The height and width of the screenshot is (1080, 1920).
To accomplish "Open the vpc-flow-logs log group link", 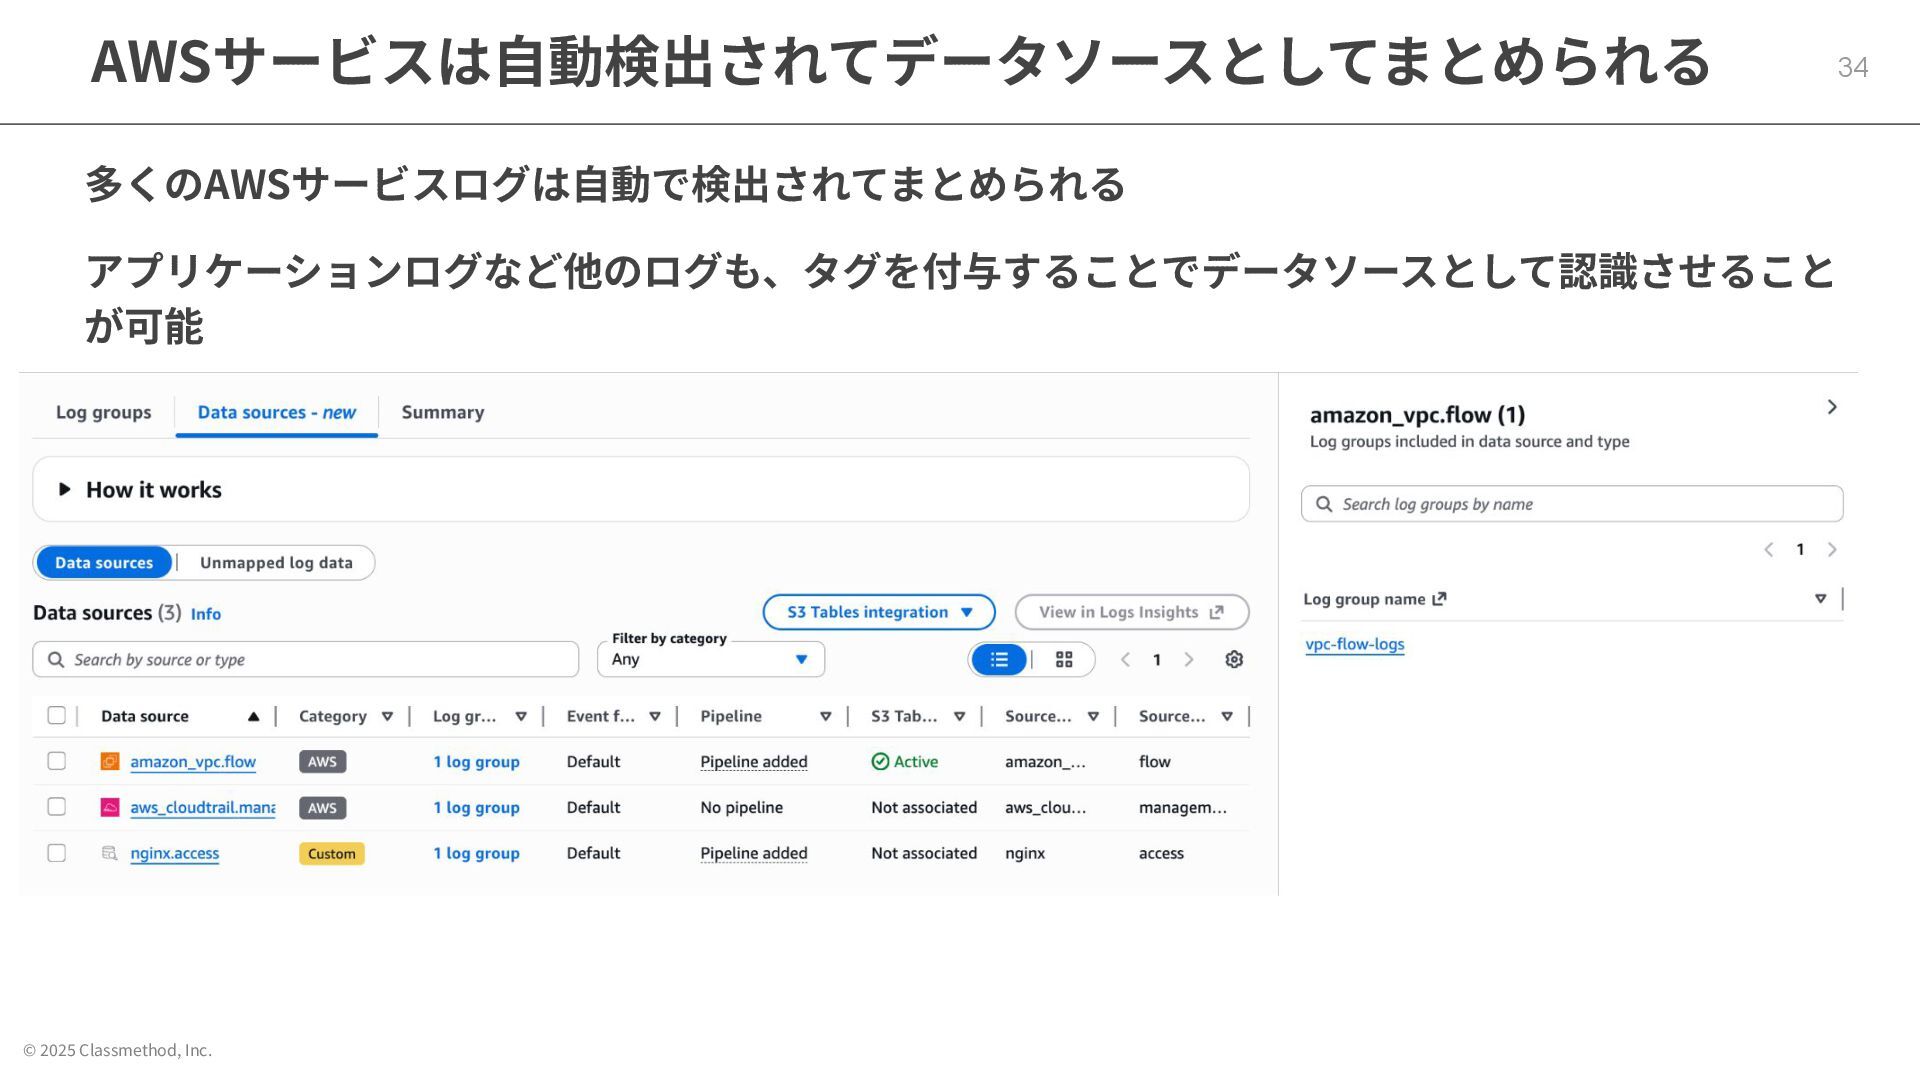I will [1354, 645].
